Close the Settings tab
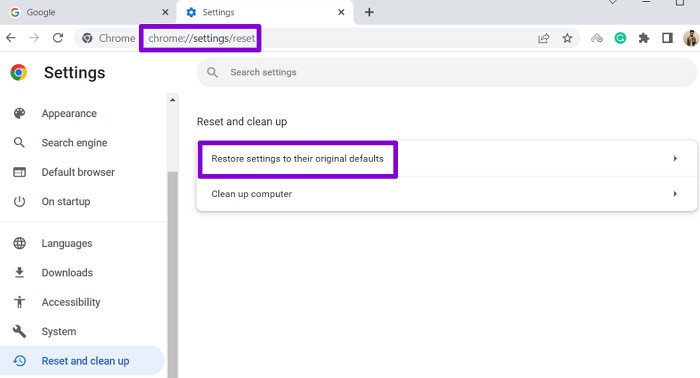The image size is (700, 378). point(341,12)
